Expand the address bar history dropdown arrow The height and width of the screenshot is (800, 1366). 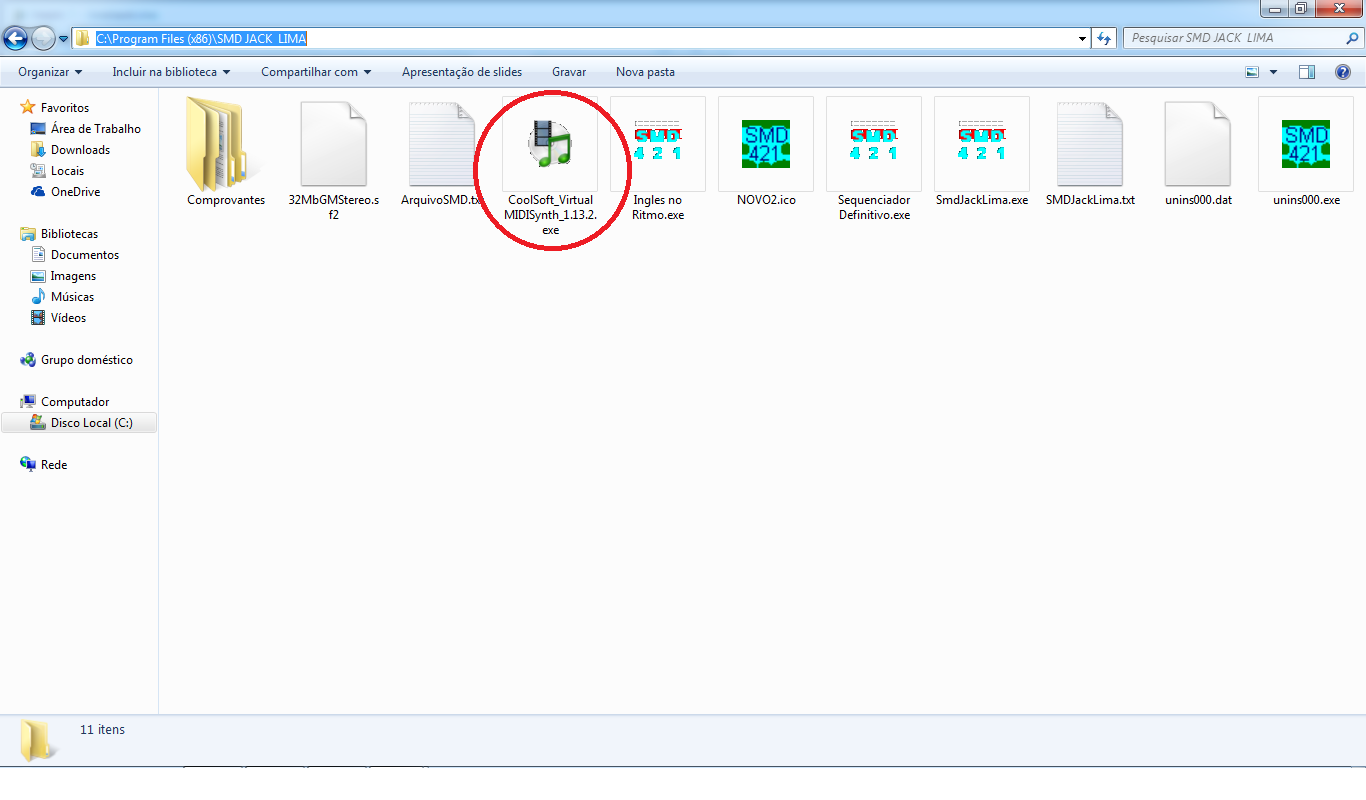tap(1082, 39)
